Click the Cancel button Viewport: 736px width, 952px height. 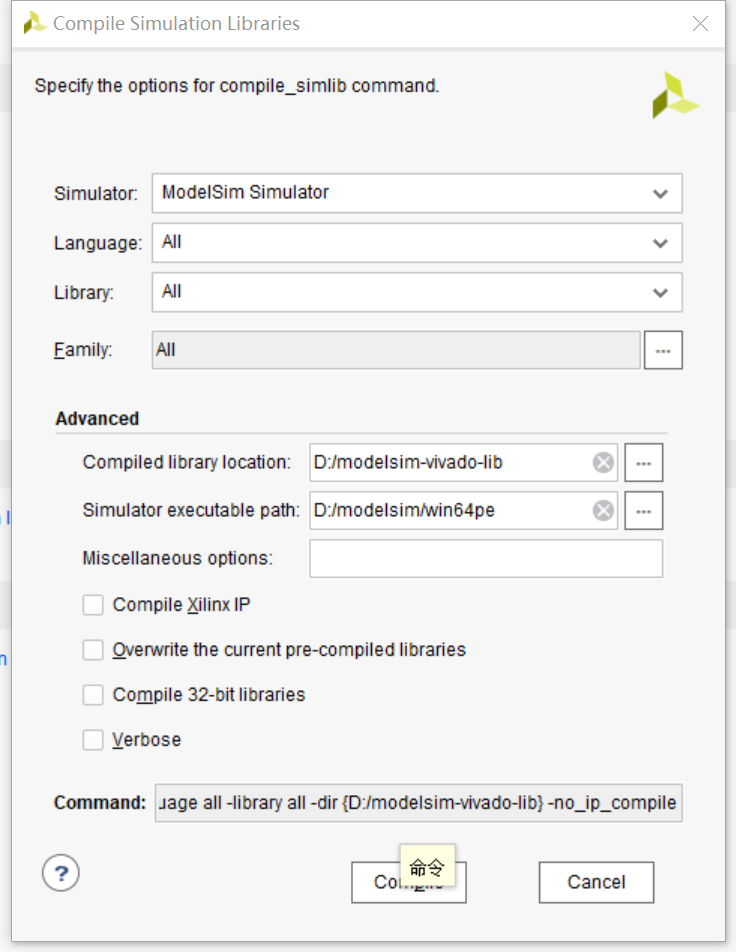point(596,882)
